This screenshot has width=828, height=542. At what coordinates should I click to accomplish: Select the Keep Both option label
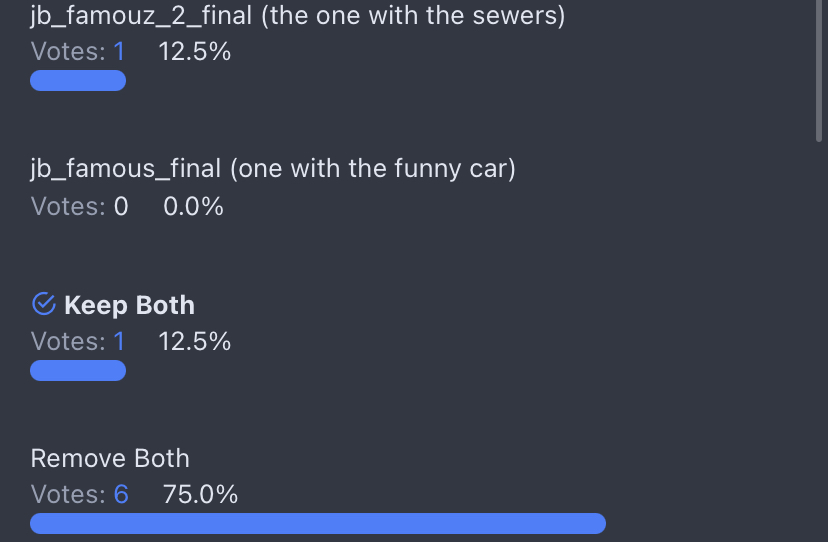[129, 305]
